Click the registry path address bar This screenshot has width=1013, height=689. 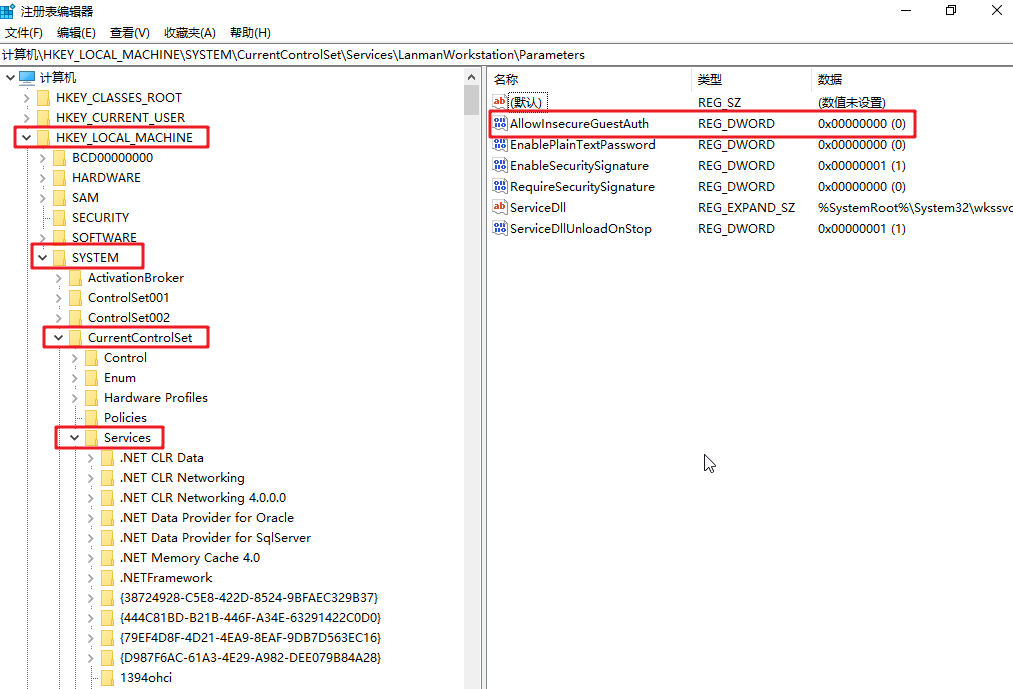pos(506,55)
